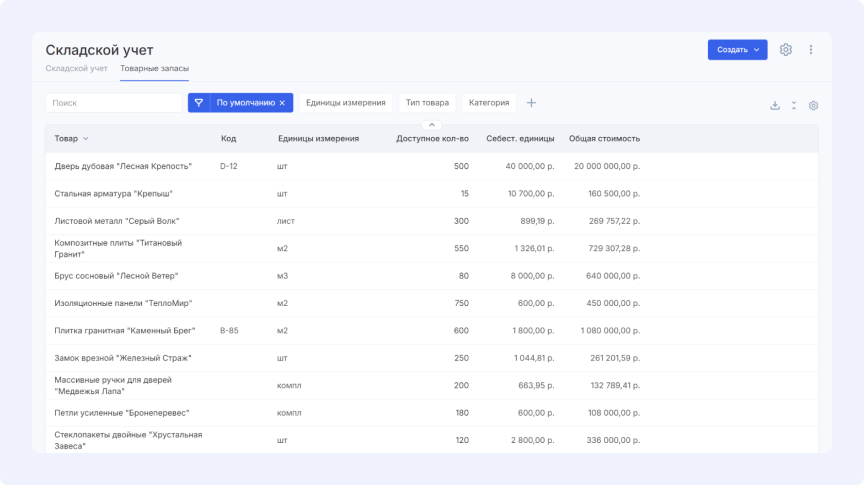Screen dimensions: 864x485
Task: Select the "Товарные запасы" tab
Action: [154, 69]
